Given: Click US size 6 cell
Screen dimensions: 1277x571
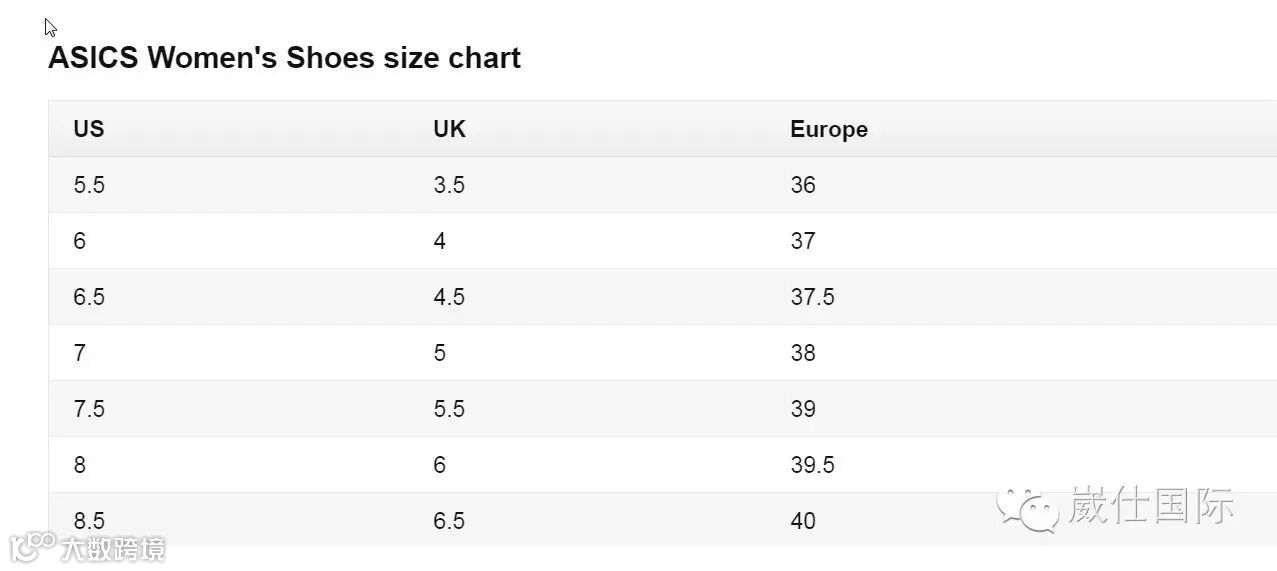Looking at the screenshot, I should pyautogui.click(x=80, y=241).
